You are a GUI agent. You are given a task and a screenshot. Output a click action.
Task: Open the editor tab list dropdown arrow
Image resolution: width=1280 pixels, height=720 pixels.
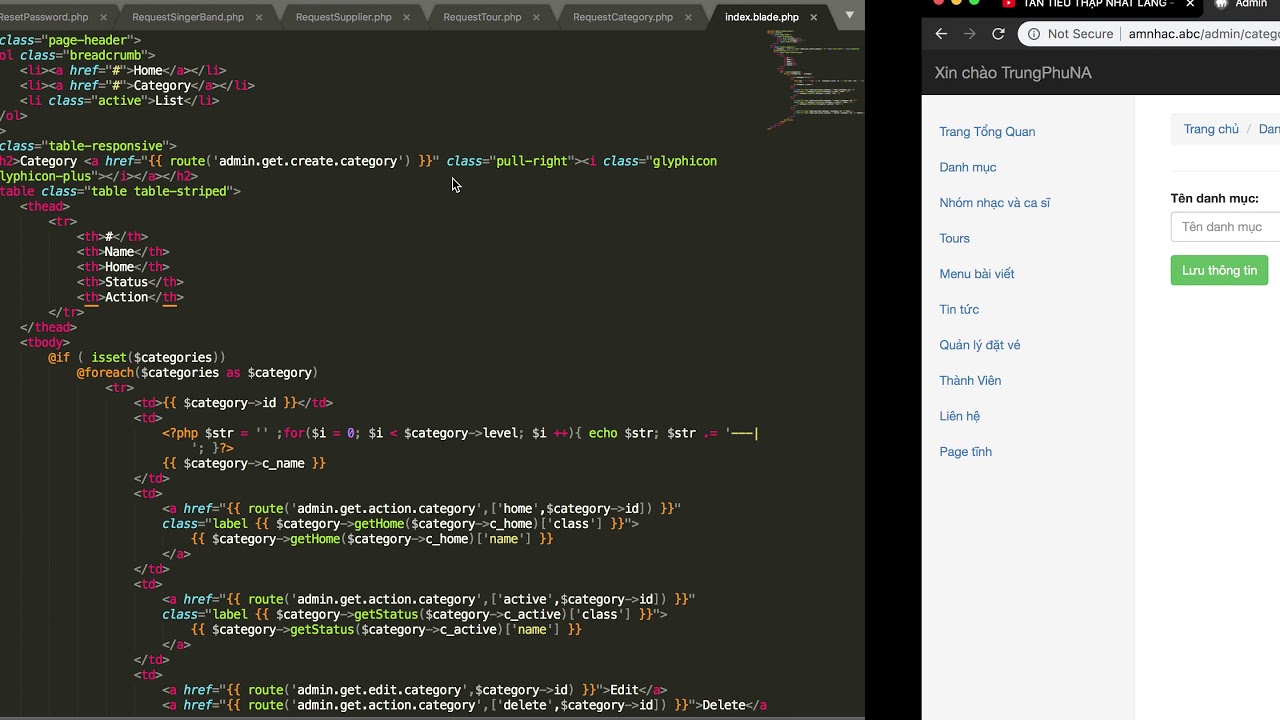tap(849, 14)
